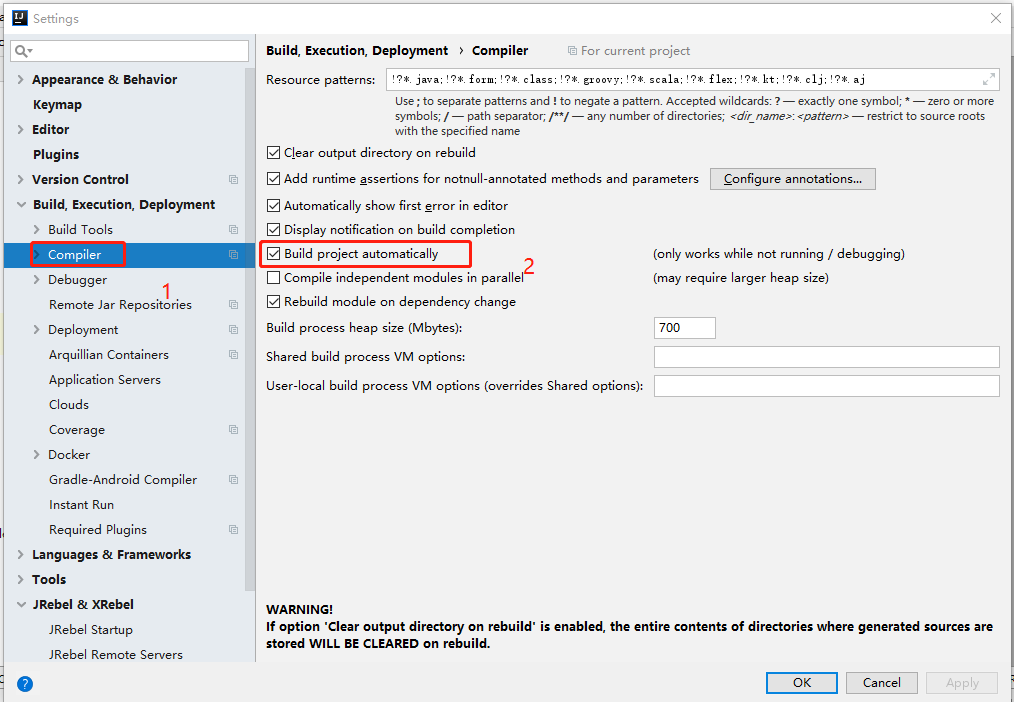Open Keymap settings page
The width and height of the screenshot is (1014, 702).
(x=58, y=105)
